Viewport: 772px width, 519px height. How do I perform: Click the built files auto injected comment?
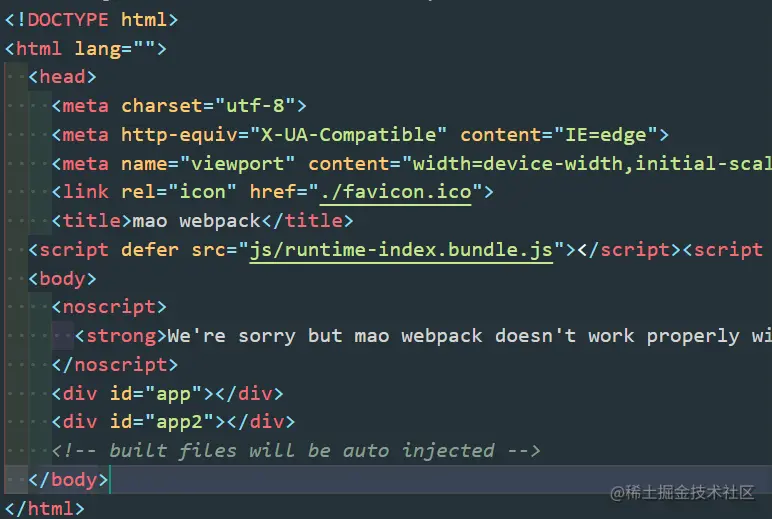[296, 451]
